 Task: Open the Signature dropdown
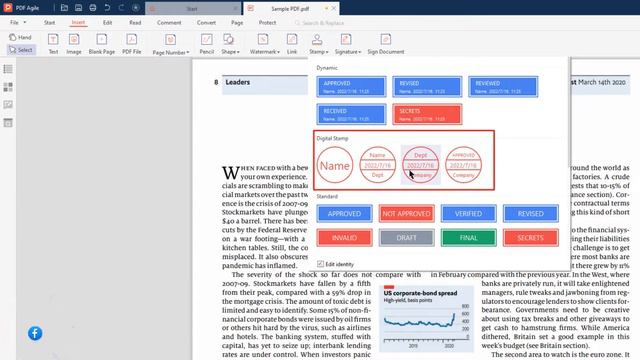click(x=348, y=44)
